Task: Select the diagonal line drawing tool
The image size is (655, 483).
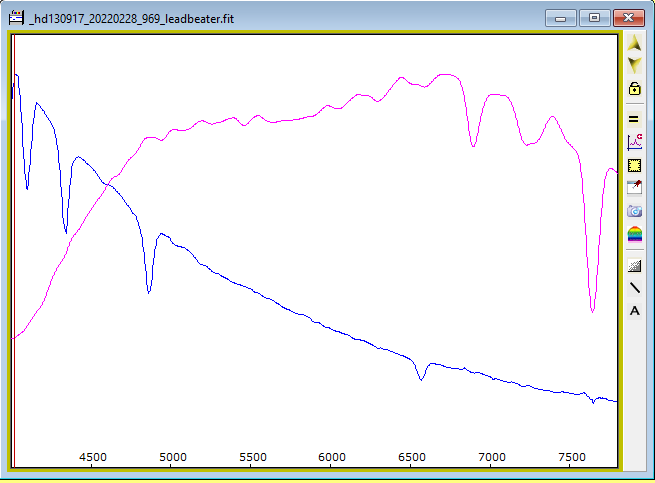Action: tap(634, 288)
